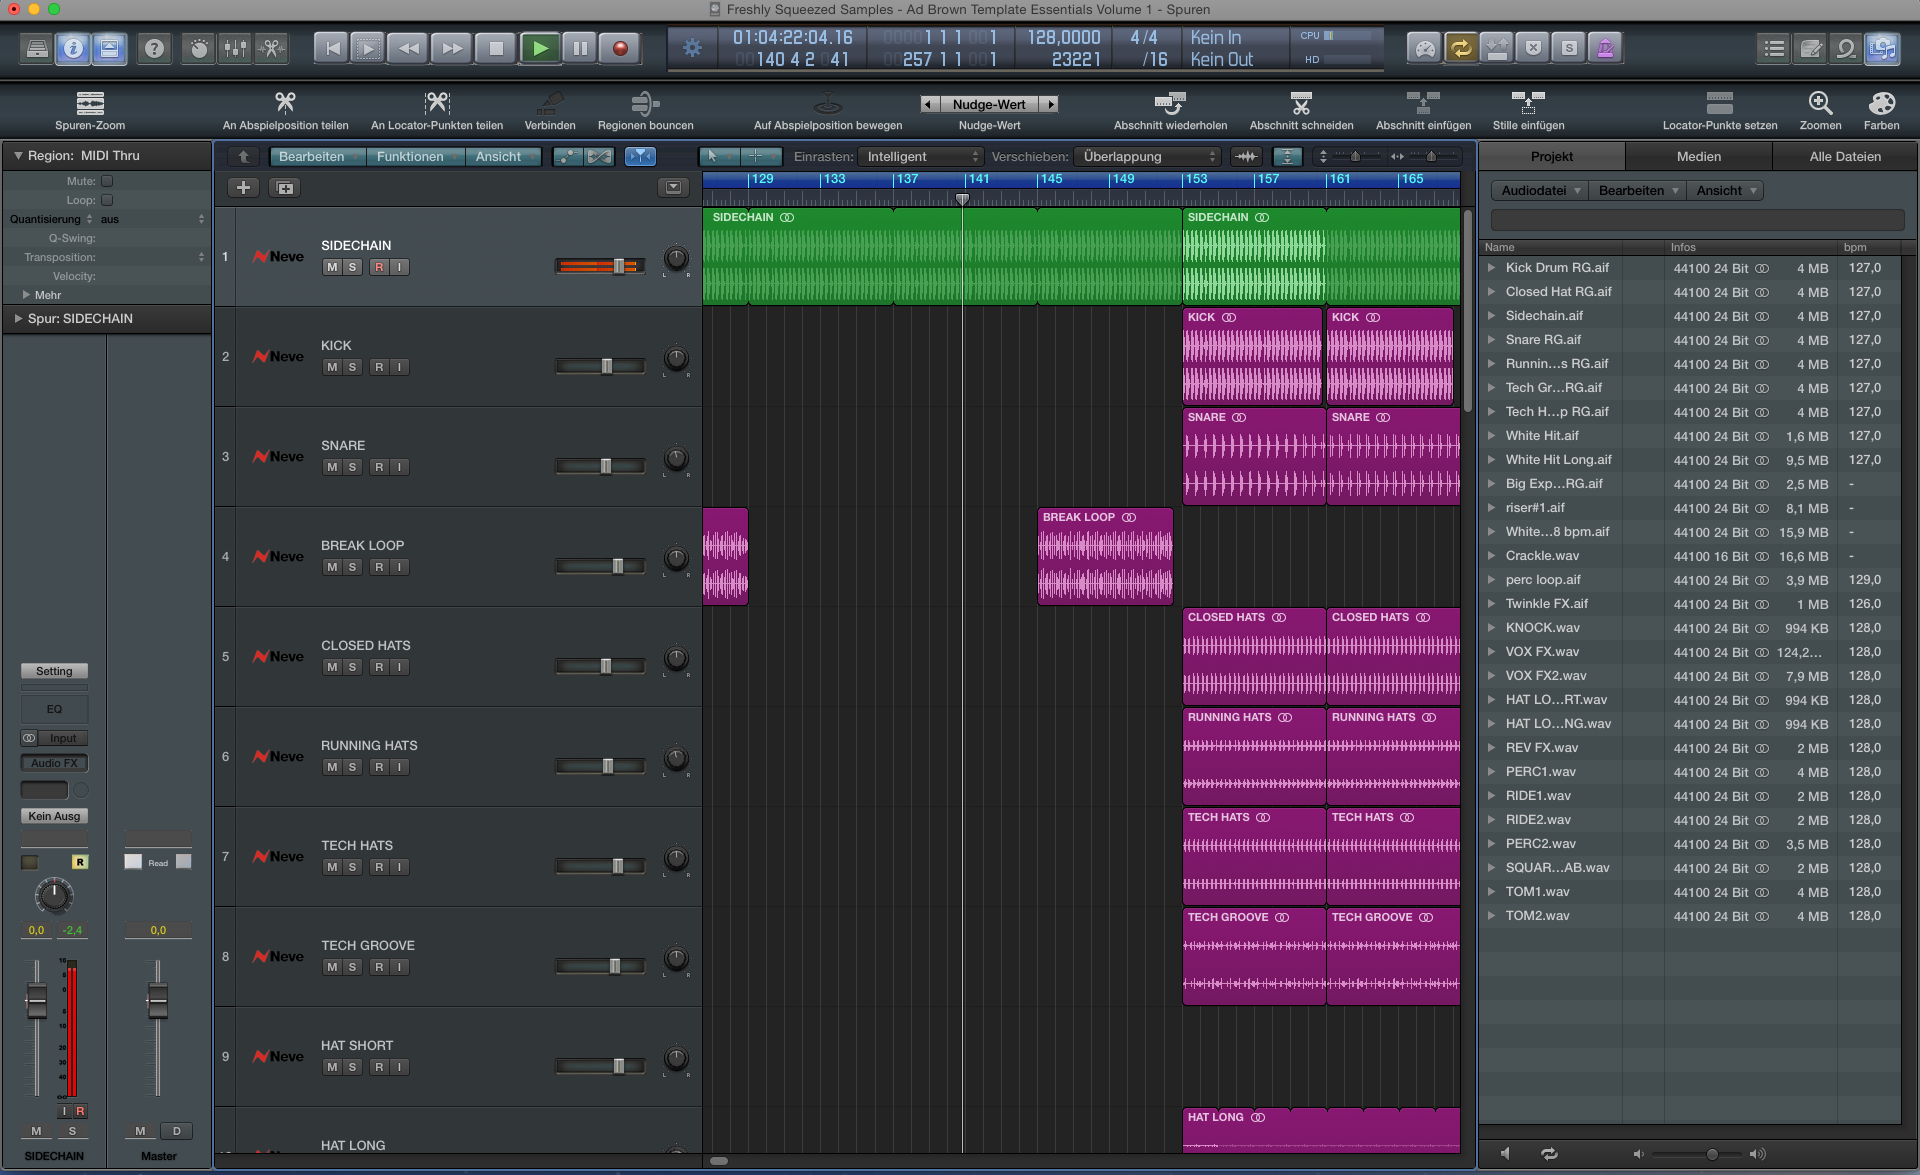Enable Cycle mode in the transport bar
Screen dimensions: 1920x1175
[x=1461, y=47]
